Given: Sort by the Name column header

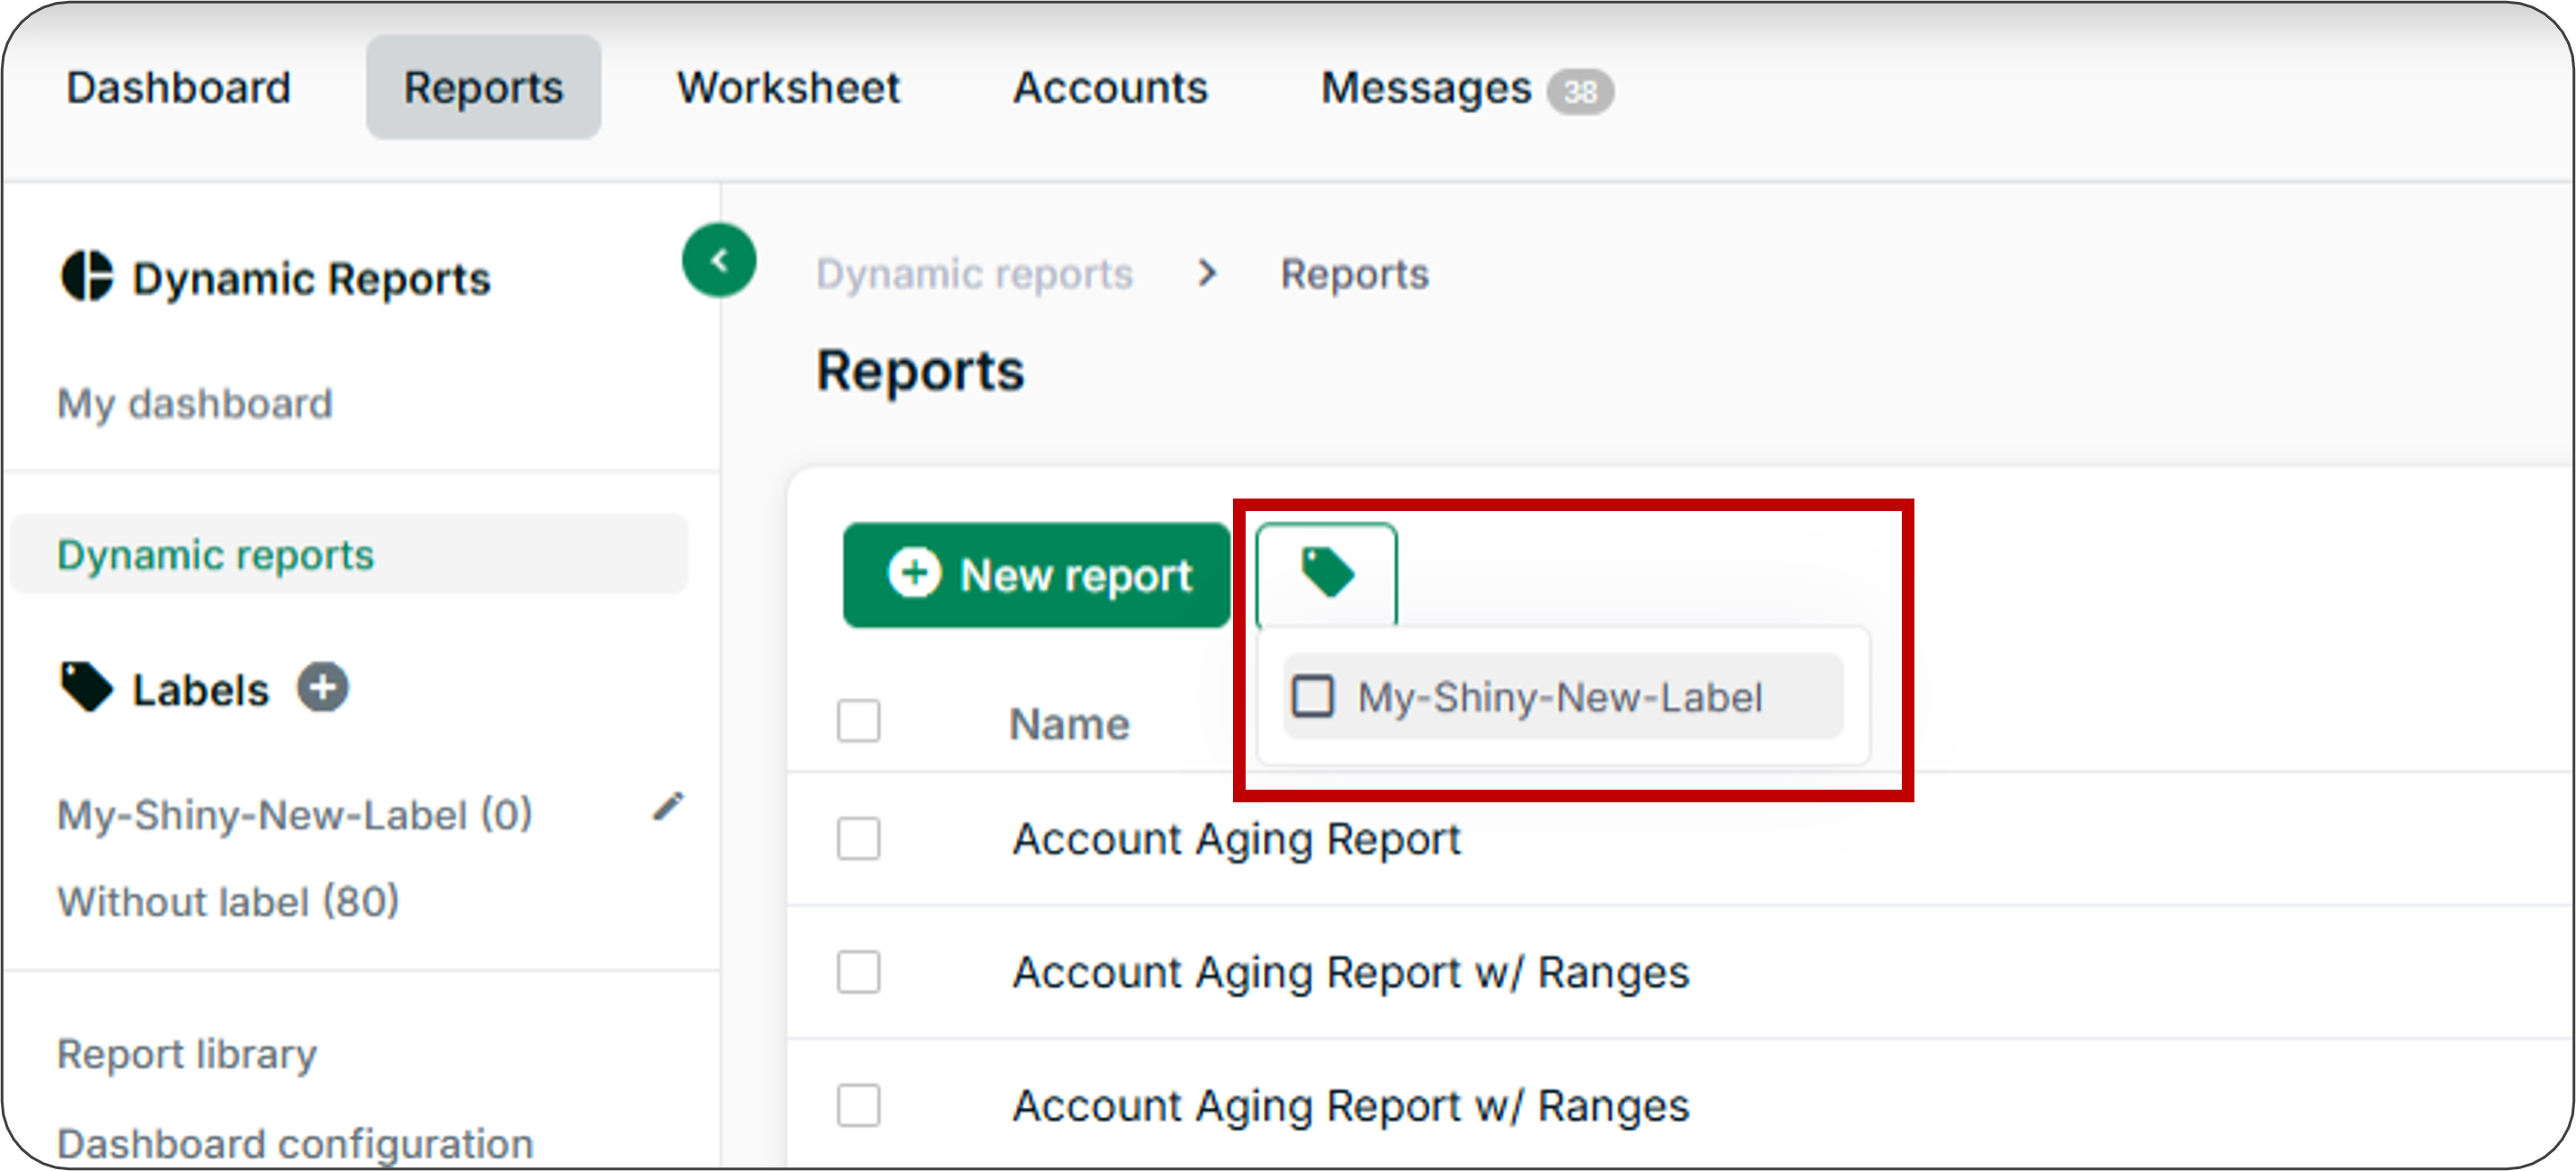Looking at the screenshot, I should click(1069, 724).
